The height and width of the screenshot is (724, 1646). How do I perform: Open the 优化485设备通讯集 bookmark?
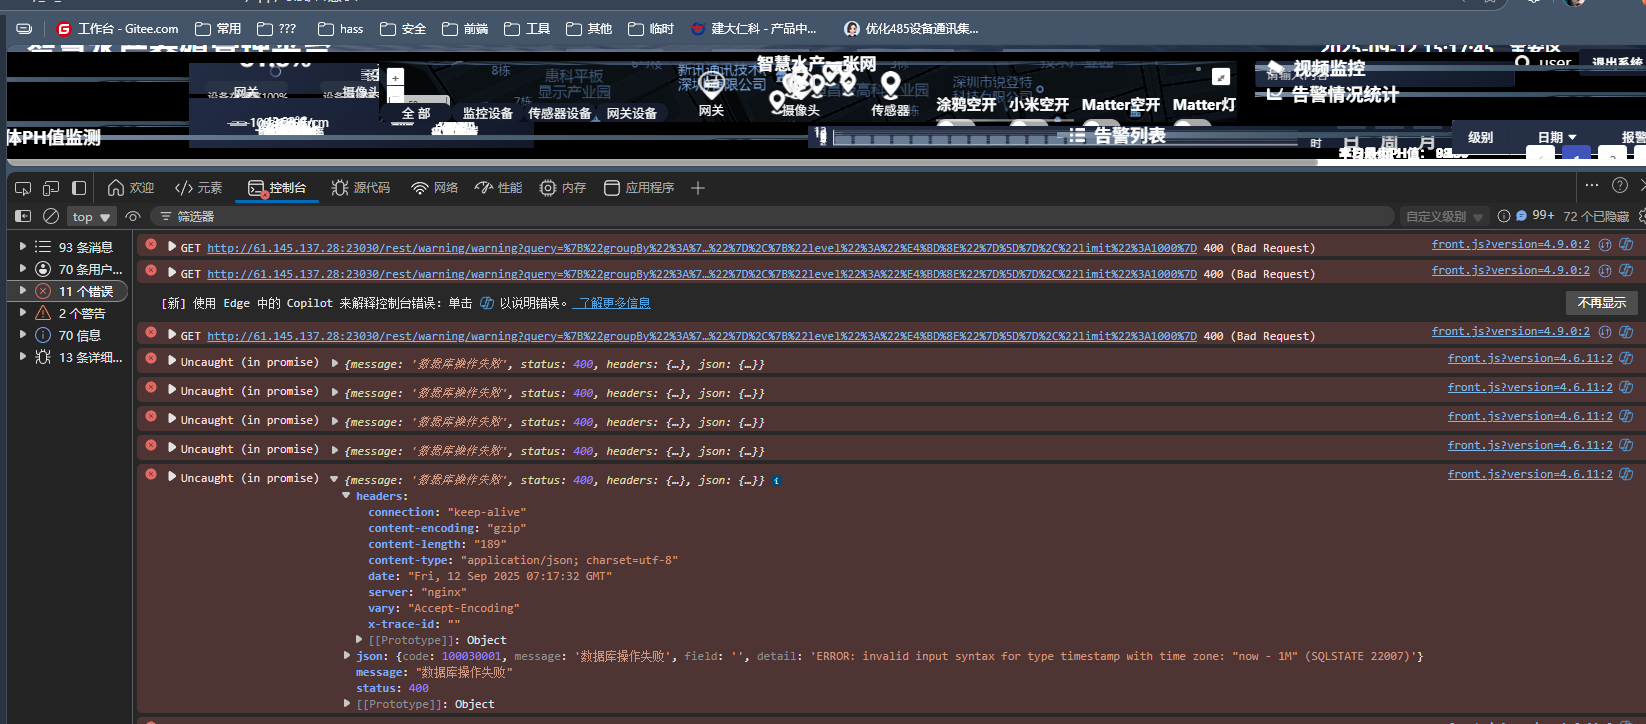point(912,29)
